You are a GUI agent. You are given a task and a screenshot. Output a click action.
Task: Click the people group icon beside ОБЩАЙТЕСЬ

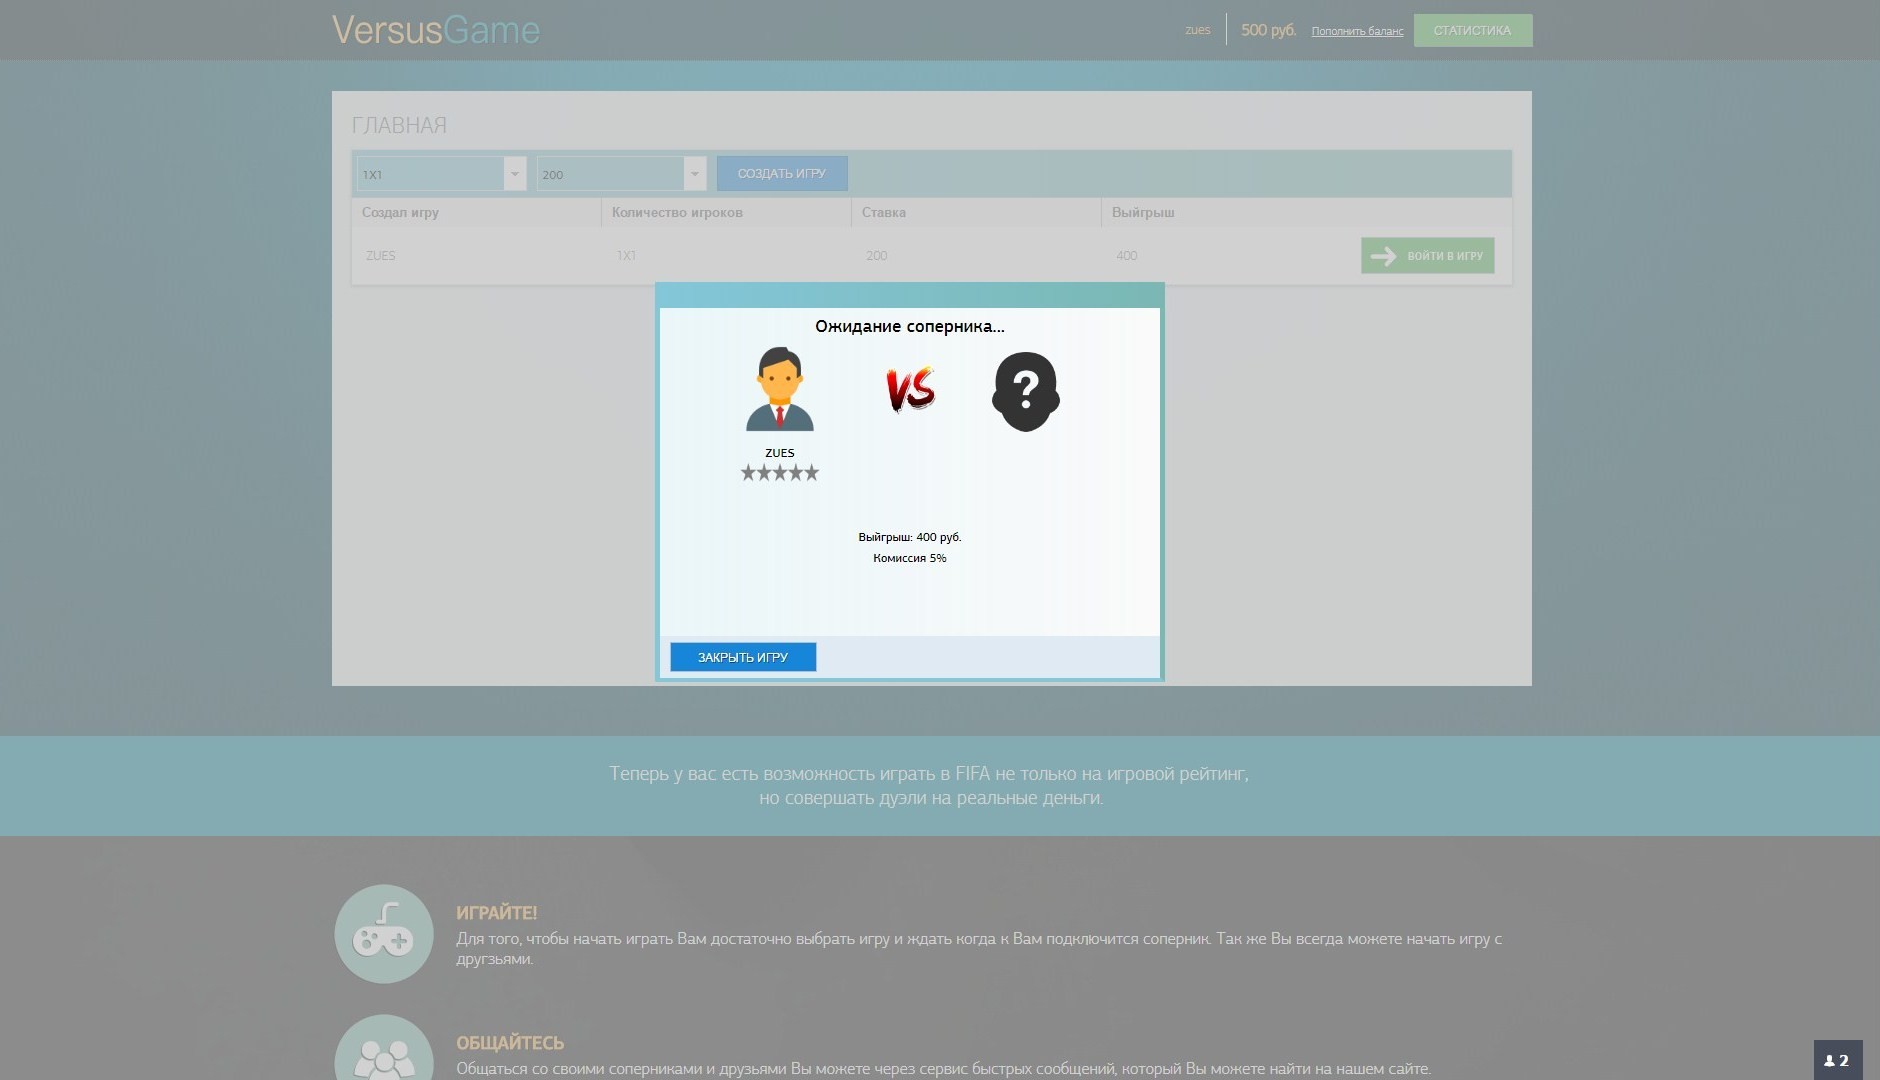pos(384,1052)
